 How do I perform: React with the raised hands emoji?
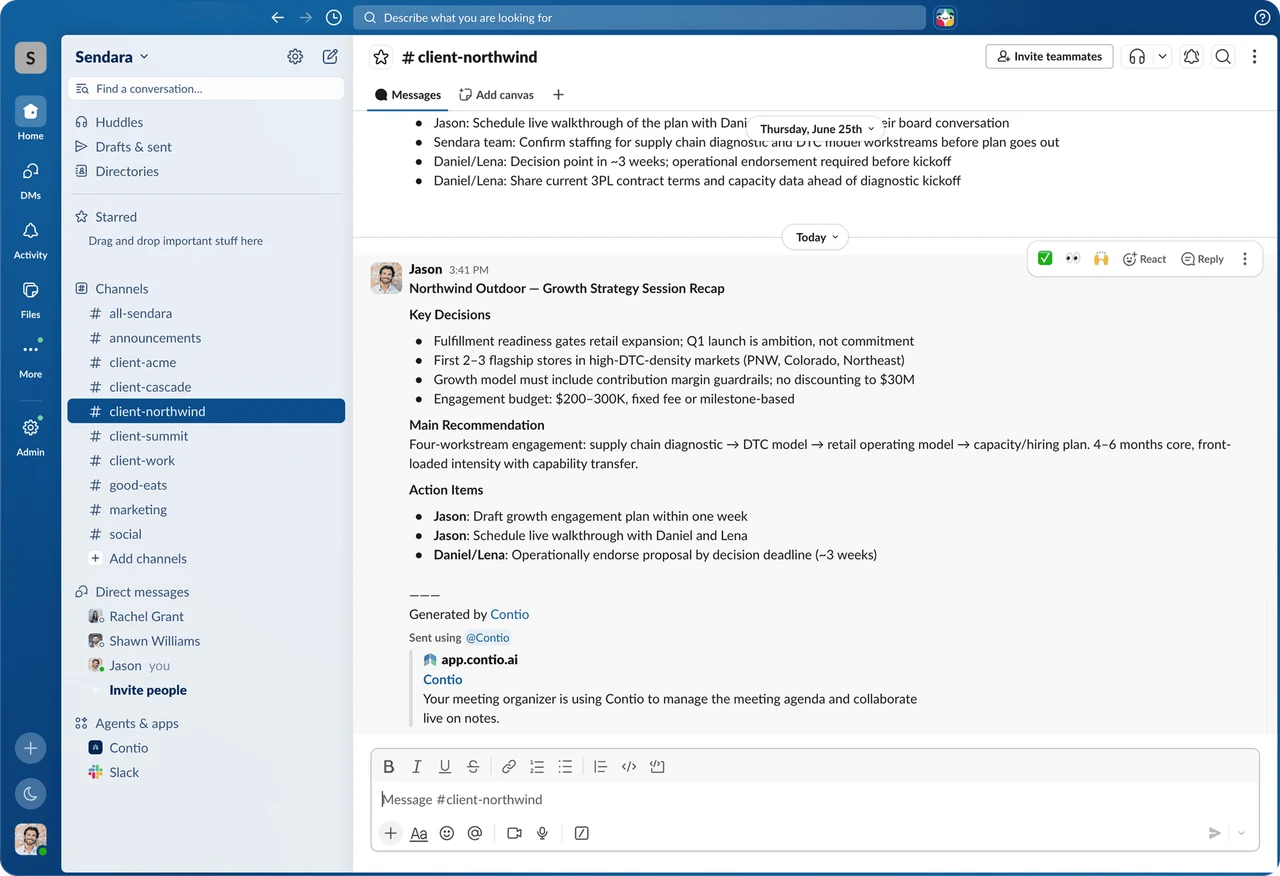(x=1101, y=259)
